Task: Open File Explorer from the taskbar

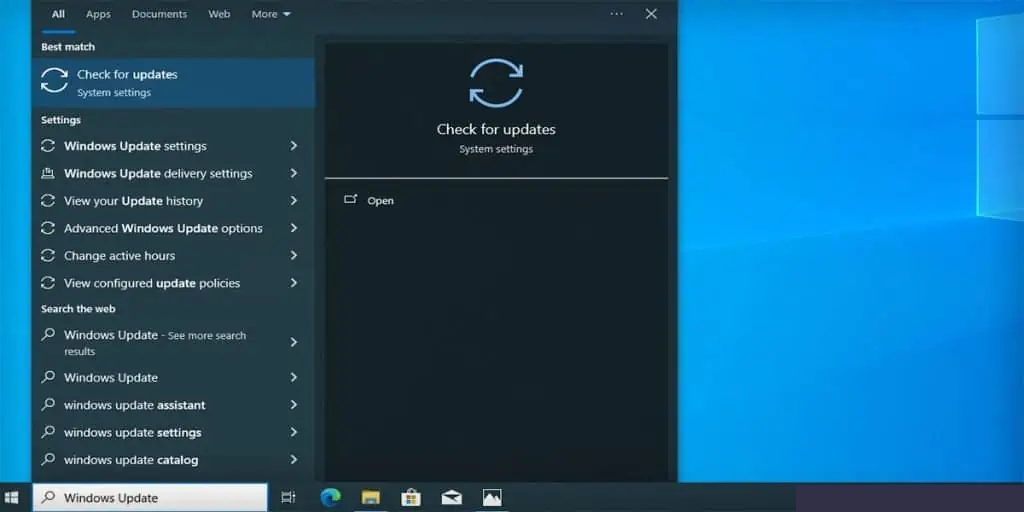Action: pyautogui.click(x=371, y=497)
